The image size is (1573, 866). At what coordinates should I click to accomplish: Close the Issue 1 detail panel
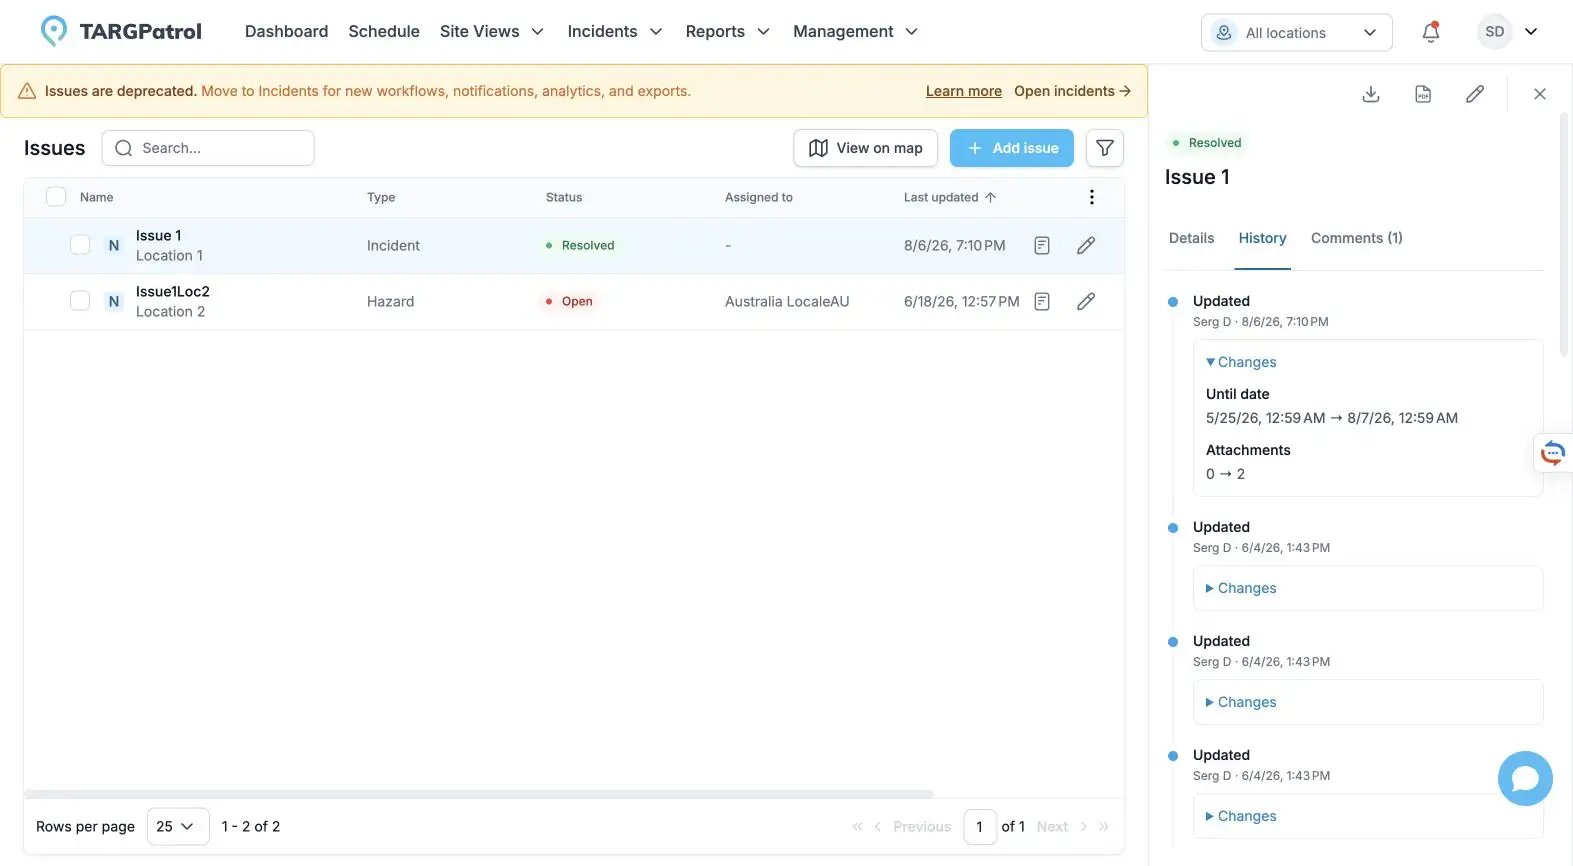pyautogui.click(x=1540, y=94)
